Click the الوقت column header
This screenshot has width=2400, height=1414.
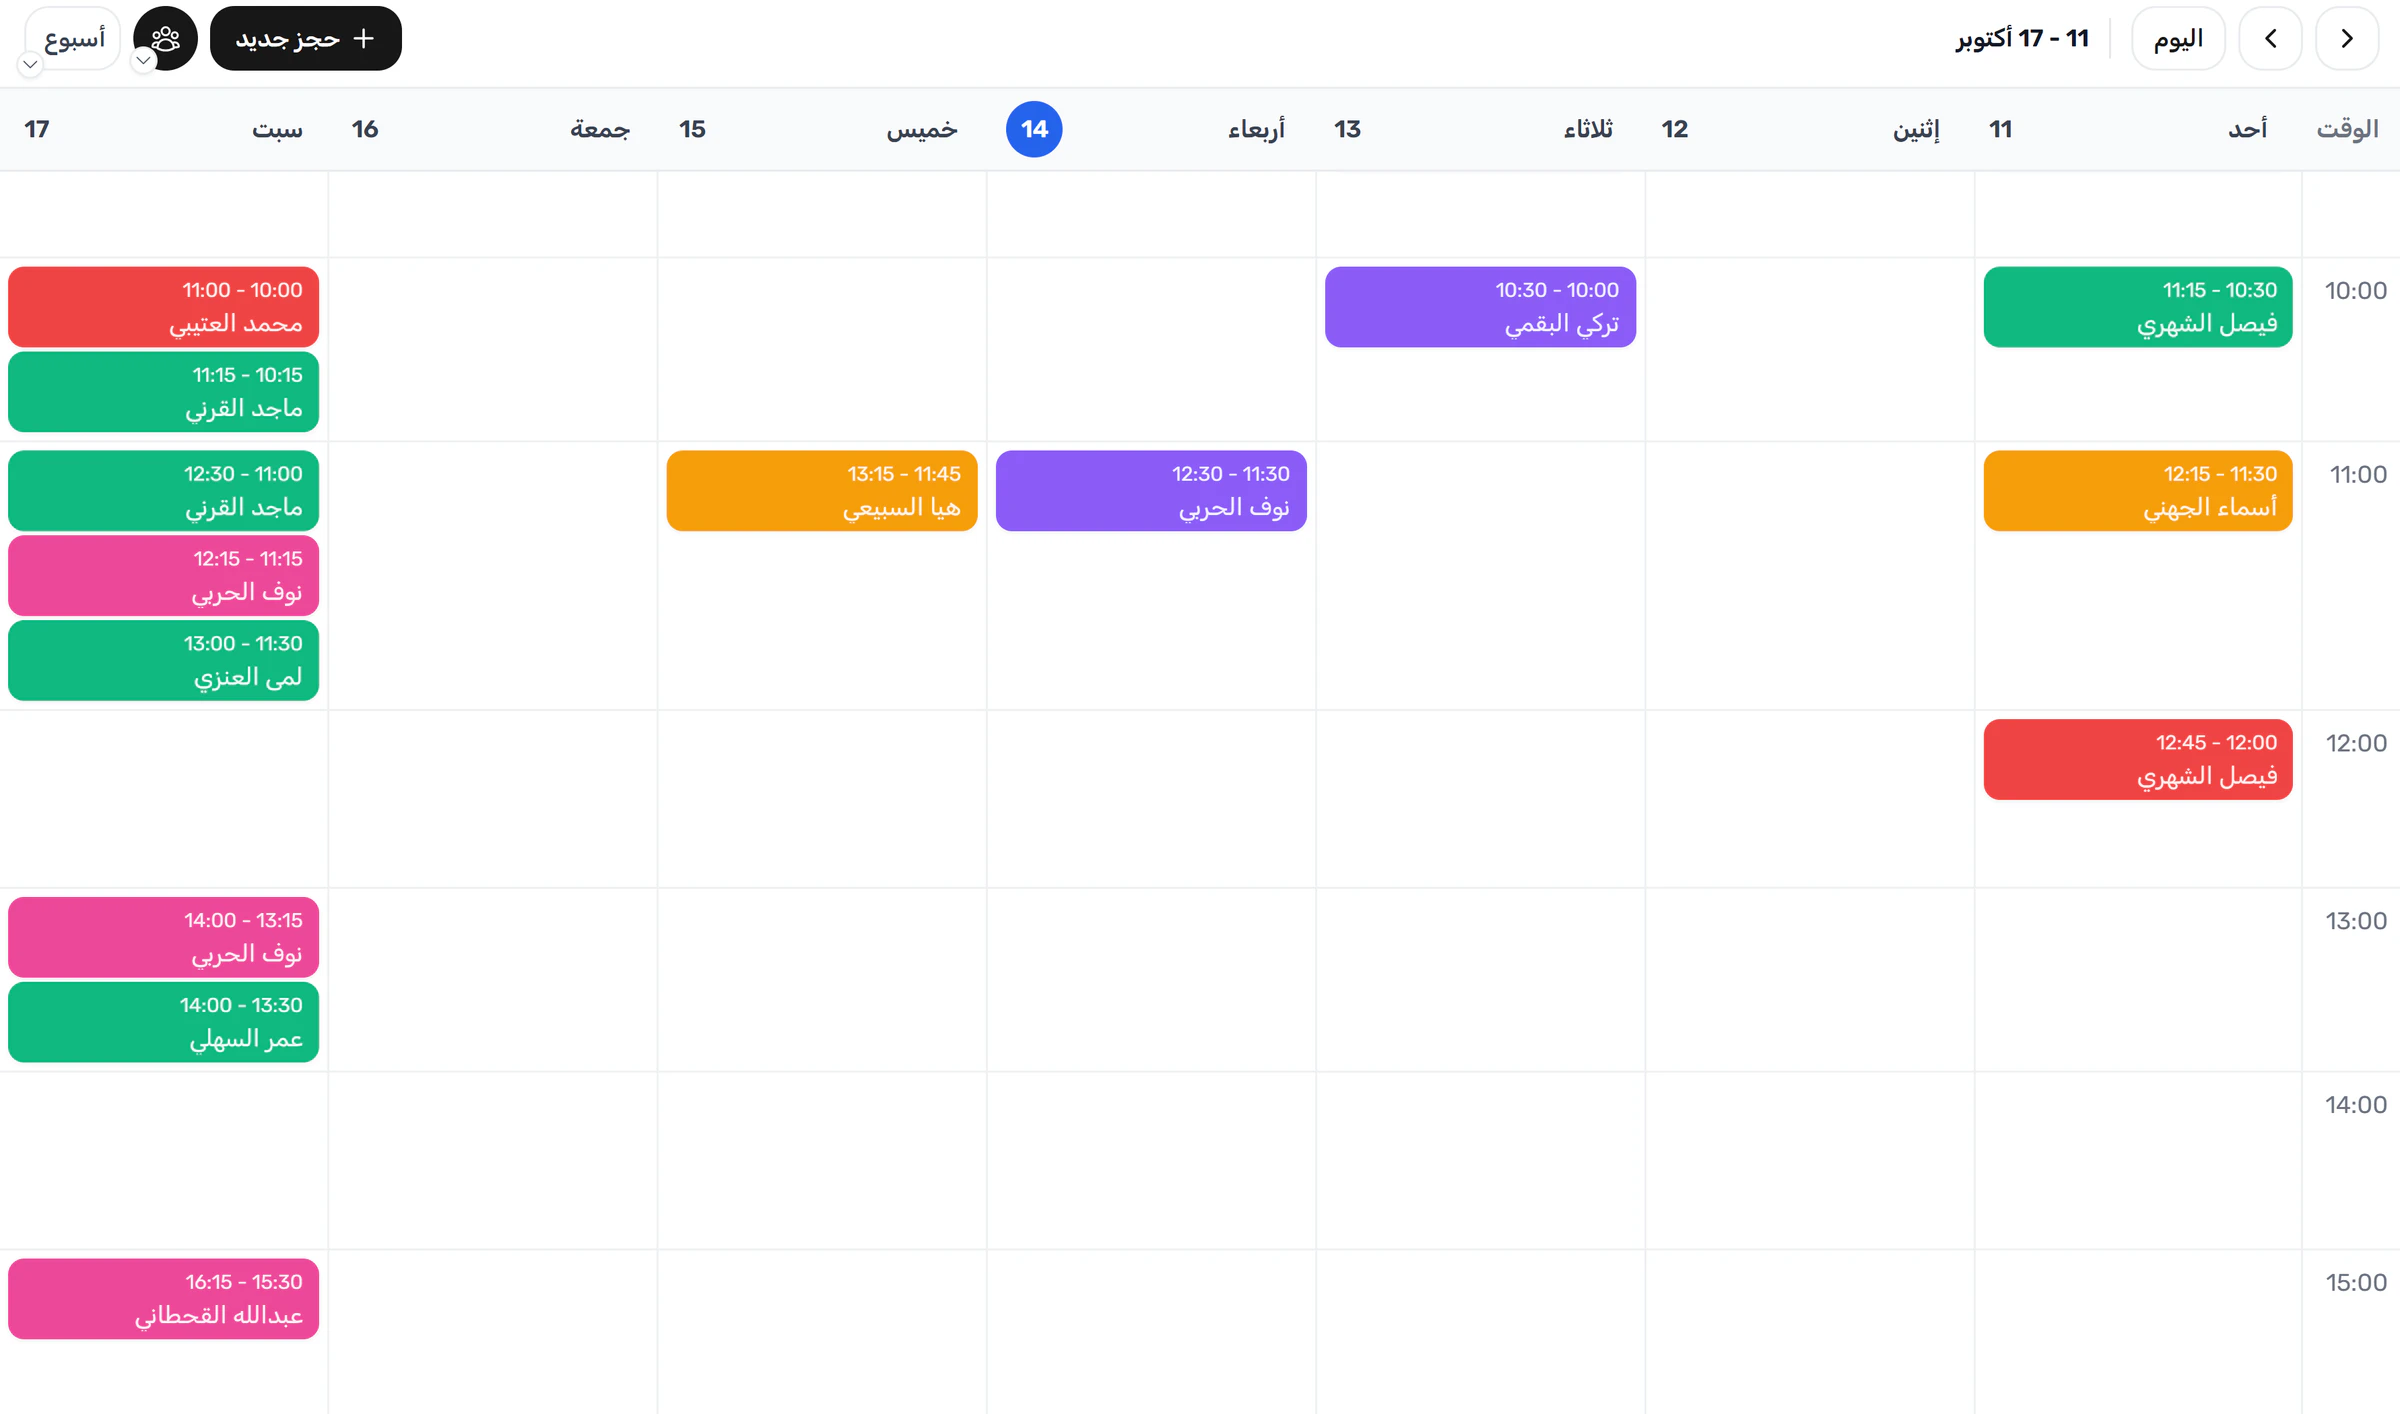2347,129
